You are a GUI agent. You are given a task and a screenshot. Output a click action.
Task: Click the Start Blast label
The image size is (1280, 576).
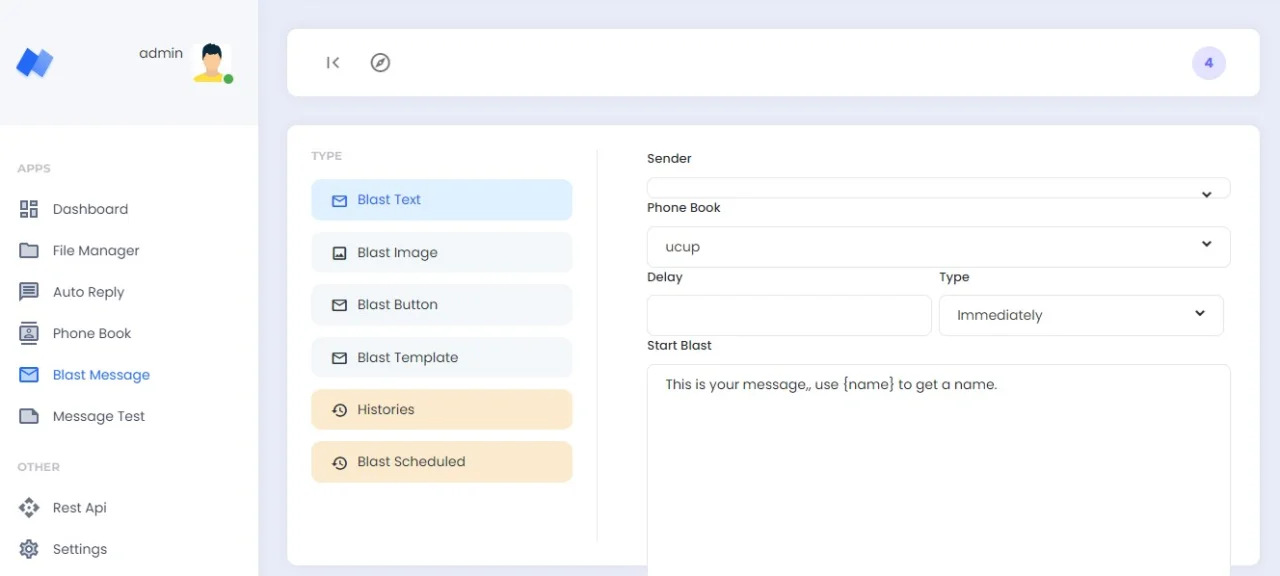coord(679,345)
